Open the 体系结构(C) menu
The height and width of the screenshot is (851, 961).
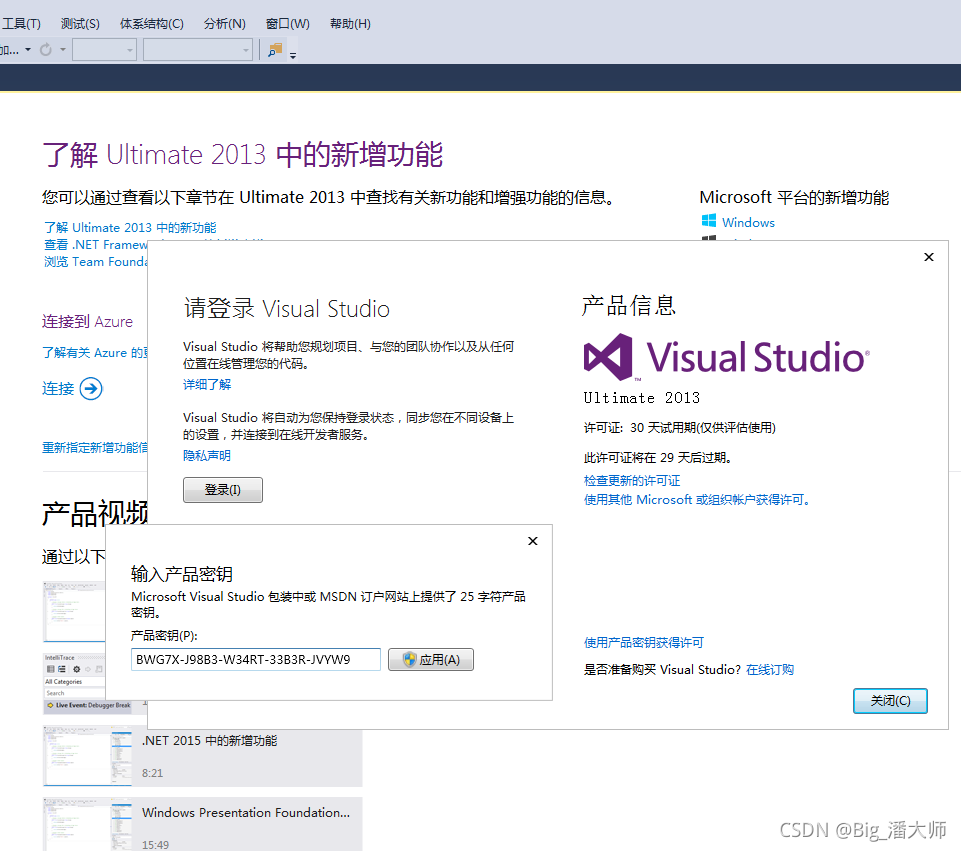point(151,24)
